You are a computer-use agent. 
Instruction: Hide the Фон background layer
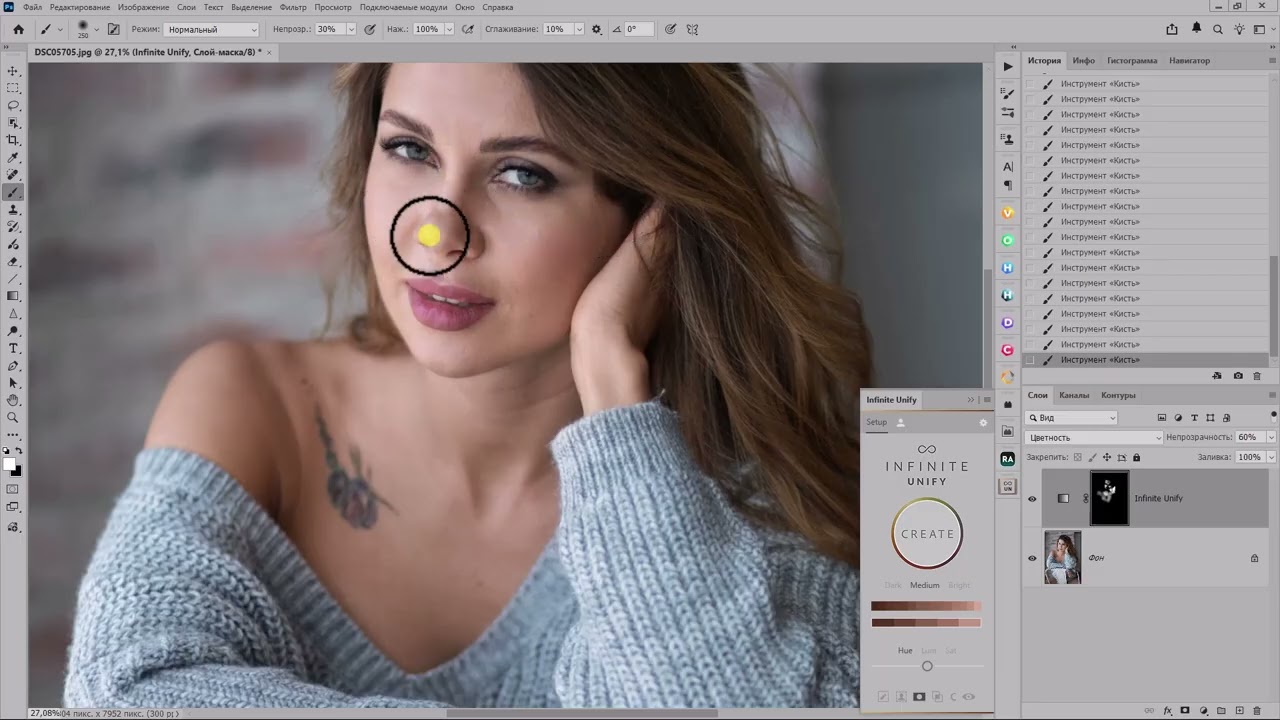tap(1032, 558)
